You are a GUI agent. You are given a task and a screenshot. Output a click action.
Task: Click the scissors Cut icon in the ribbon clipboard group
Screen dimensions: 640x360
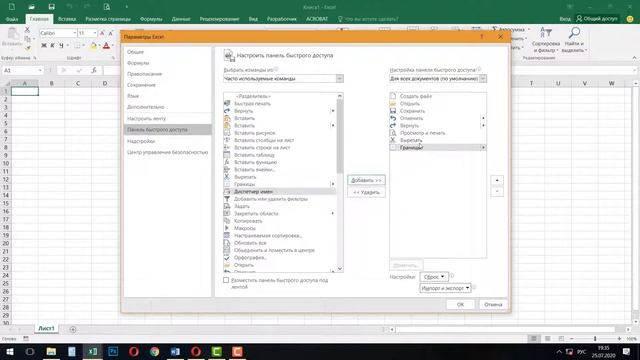pyautogui.click(x=27, y=30)
